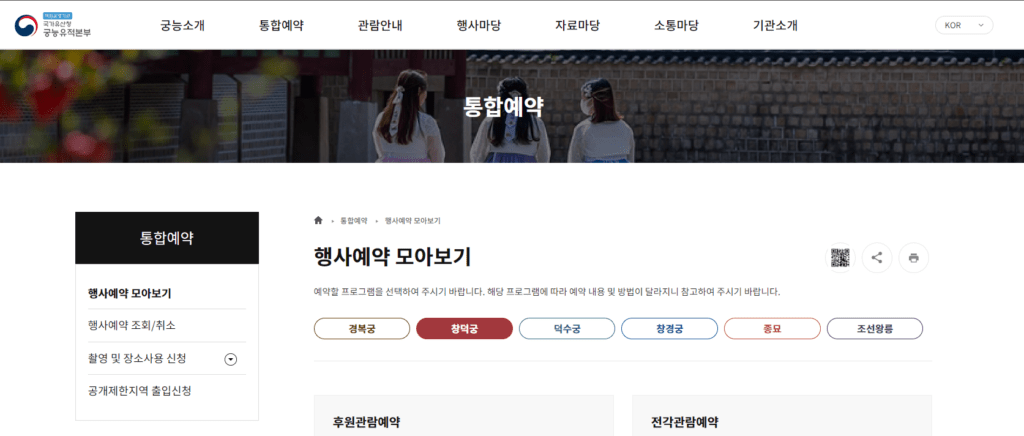This screenshot has height=436, width=1024.
Task: Select the 창경궁 filter button
Action: [x=669, y=328]
